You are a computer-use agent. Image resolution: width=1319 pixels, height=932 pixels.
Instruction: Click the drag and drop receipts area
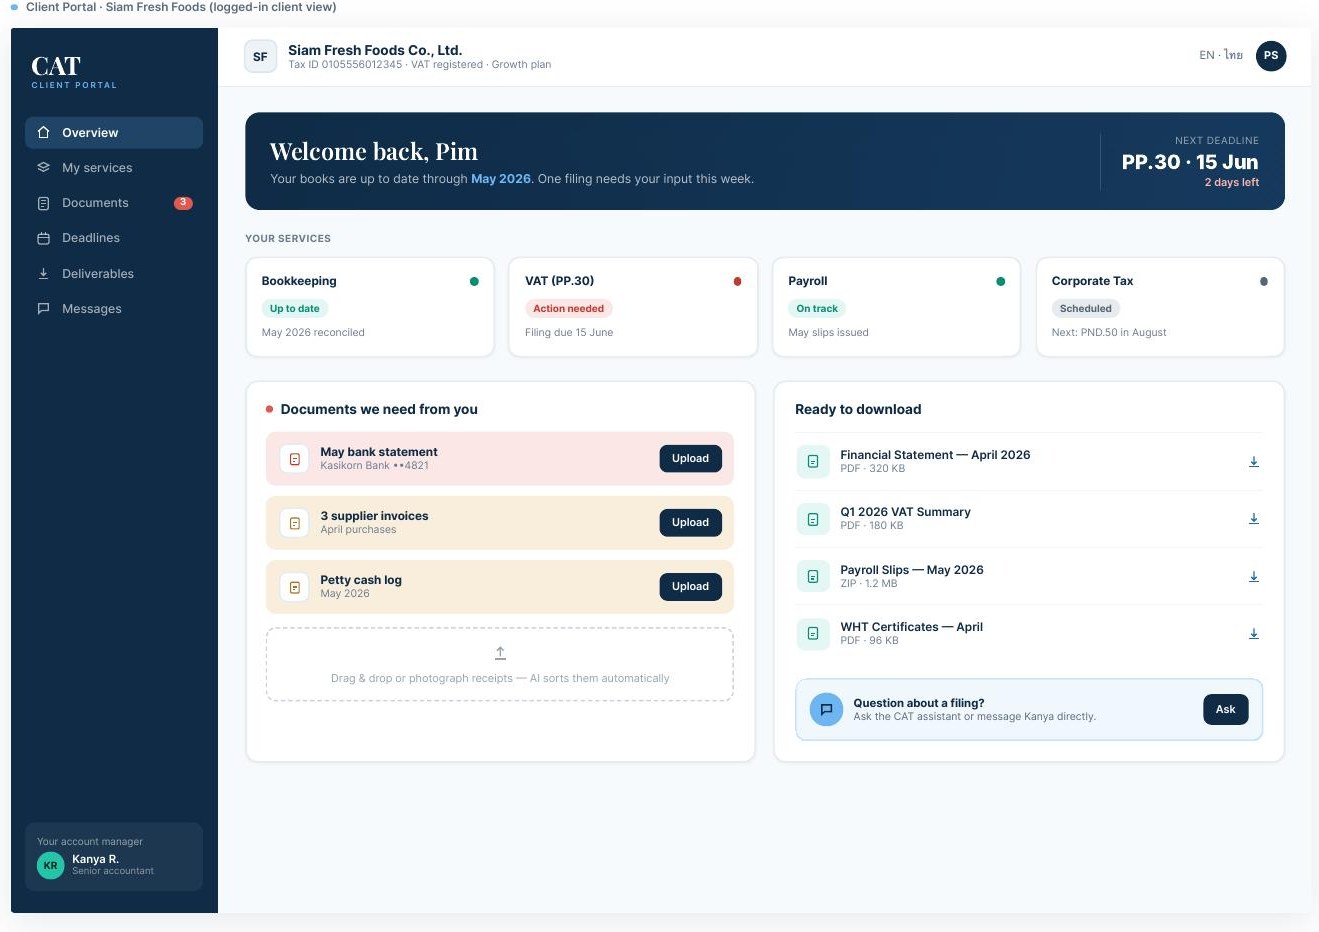(500, 664)
